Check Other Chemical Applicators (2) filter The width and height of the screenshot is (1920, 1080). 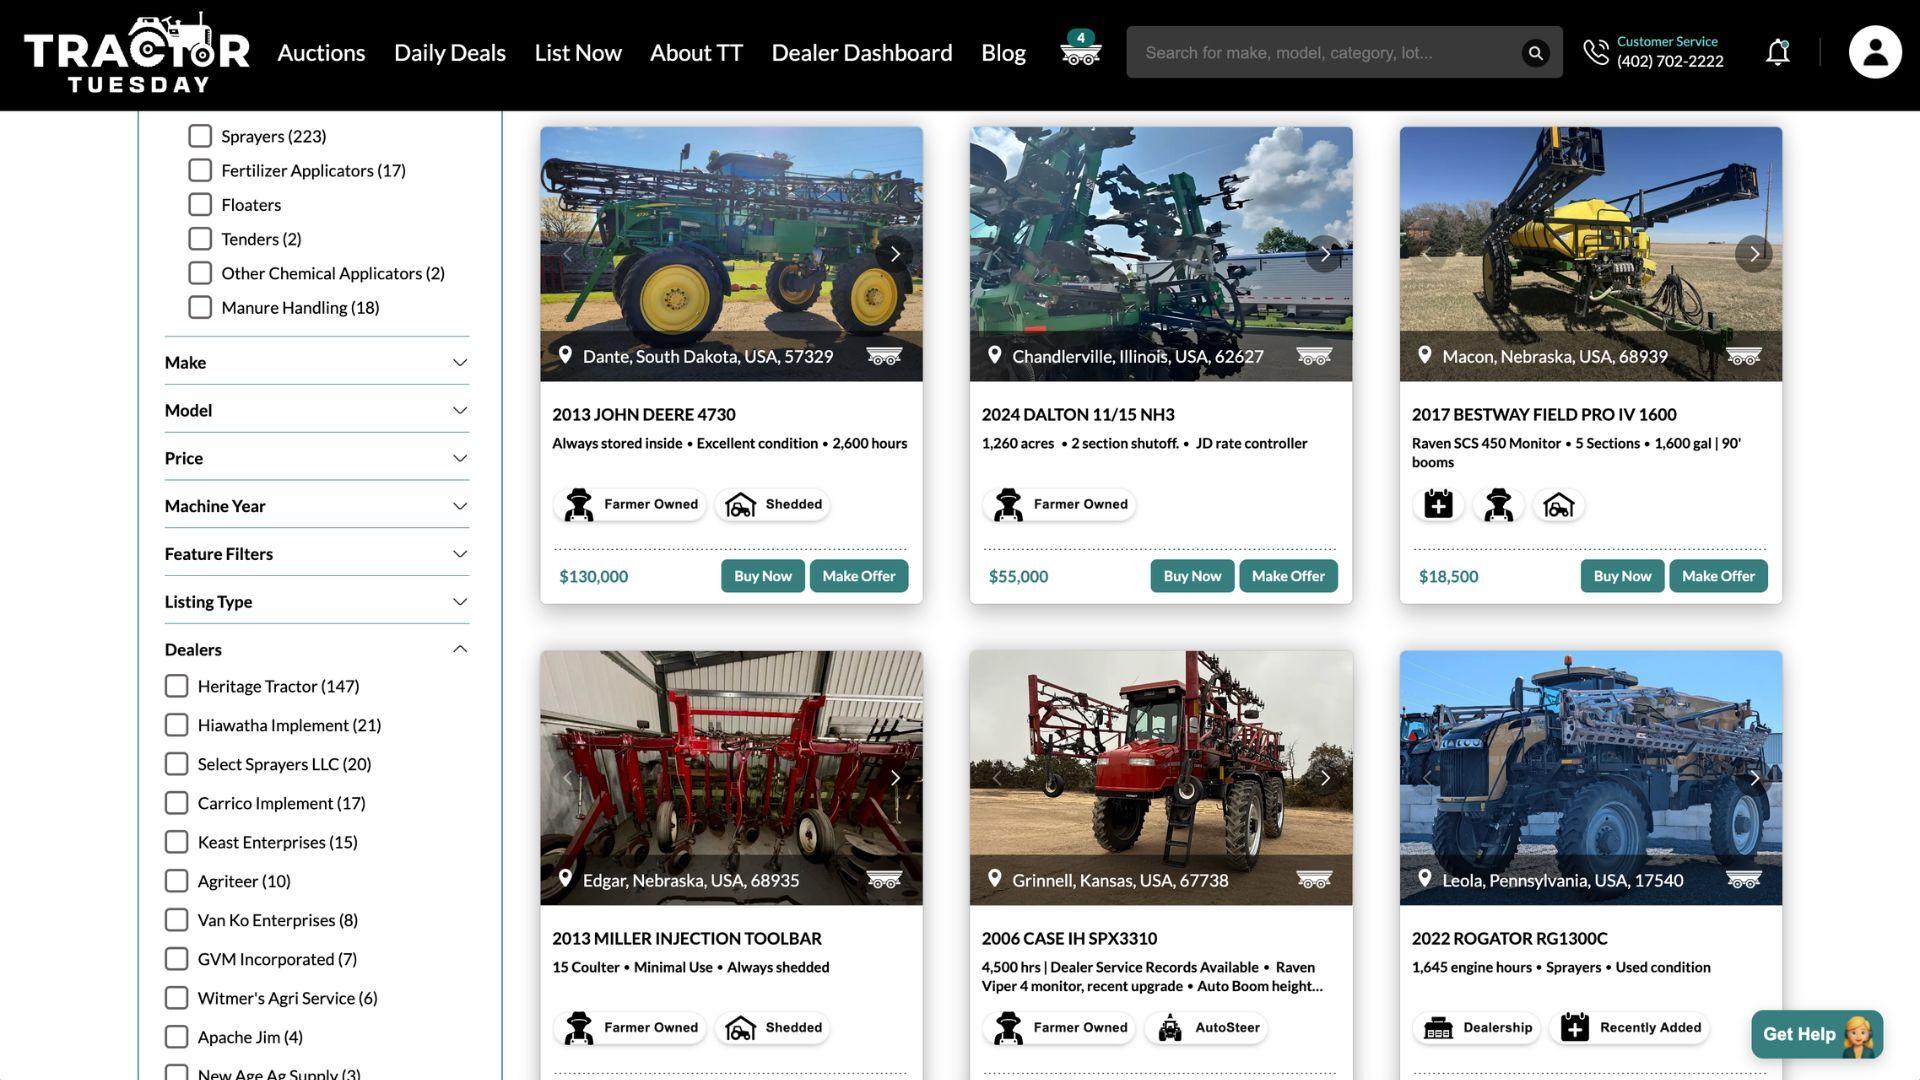click(200, 273)
